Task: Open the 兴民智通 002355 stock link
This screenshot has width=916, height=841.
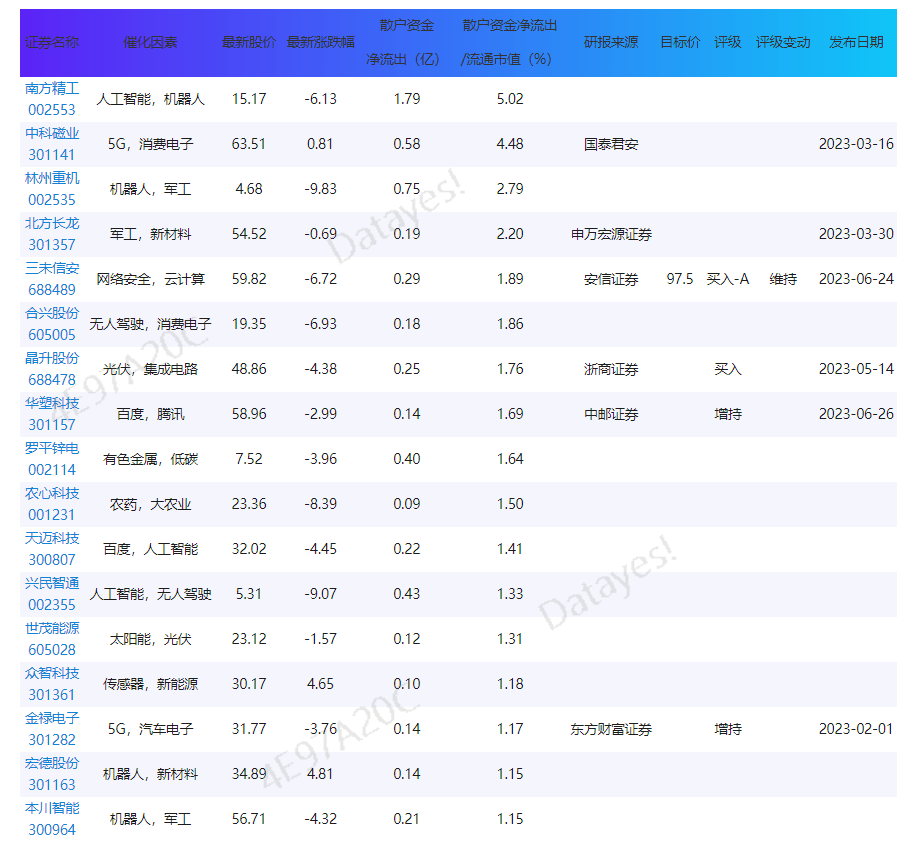Action: [x=52, y=594]
